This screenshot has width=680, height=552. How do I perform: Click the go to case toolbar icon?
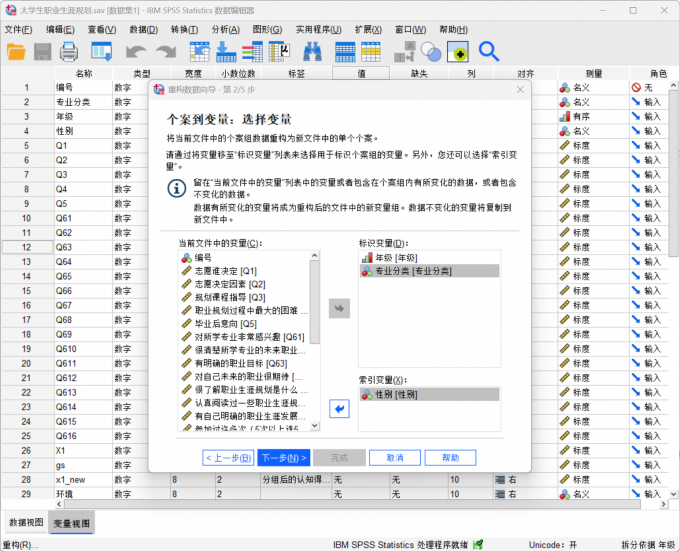click(x=199, y=52)
